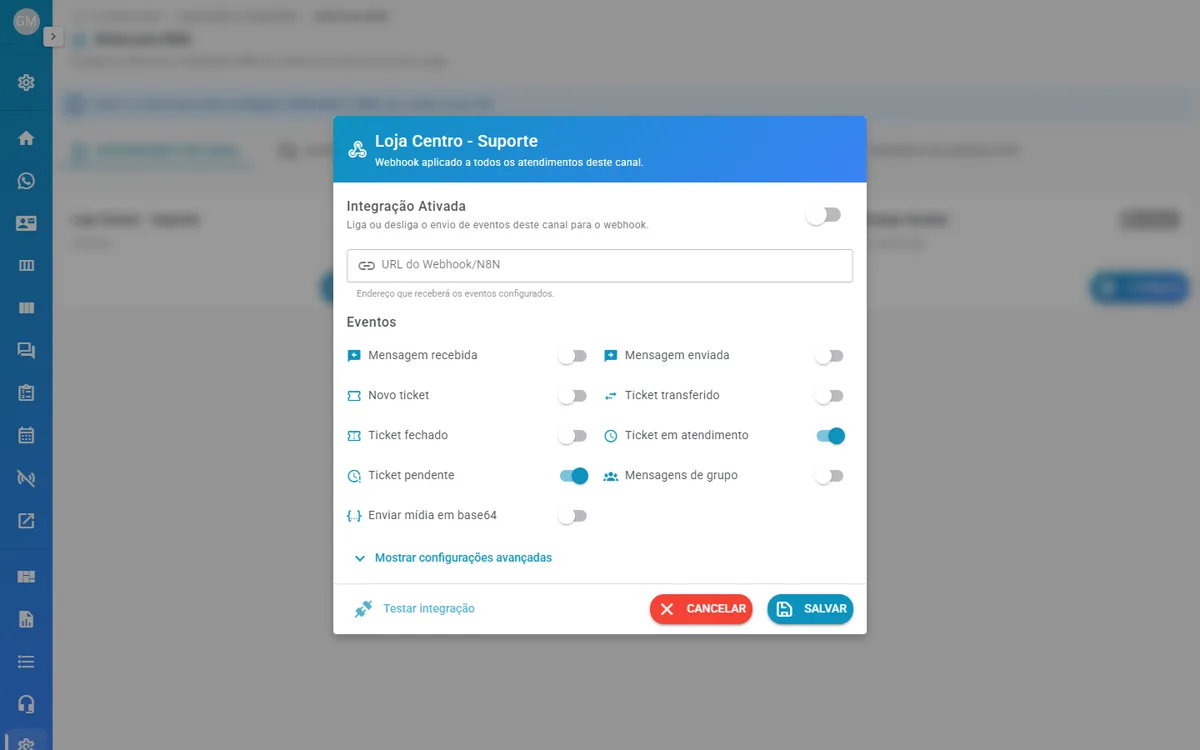Open the WhatsApp icon in sidebar
This screenshot has width=1200, height=750.
(x=26, y=181)
